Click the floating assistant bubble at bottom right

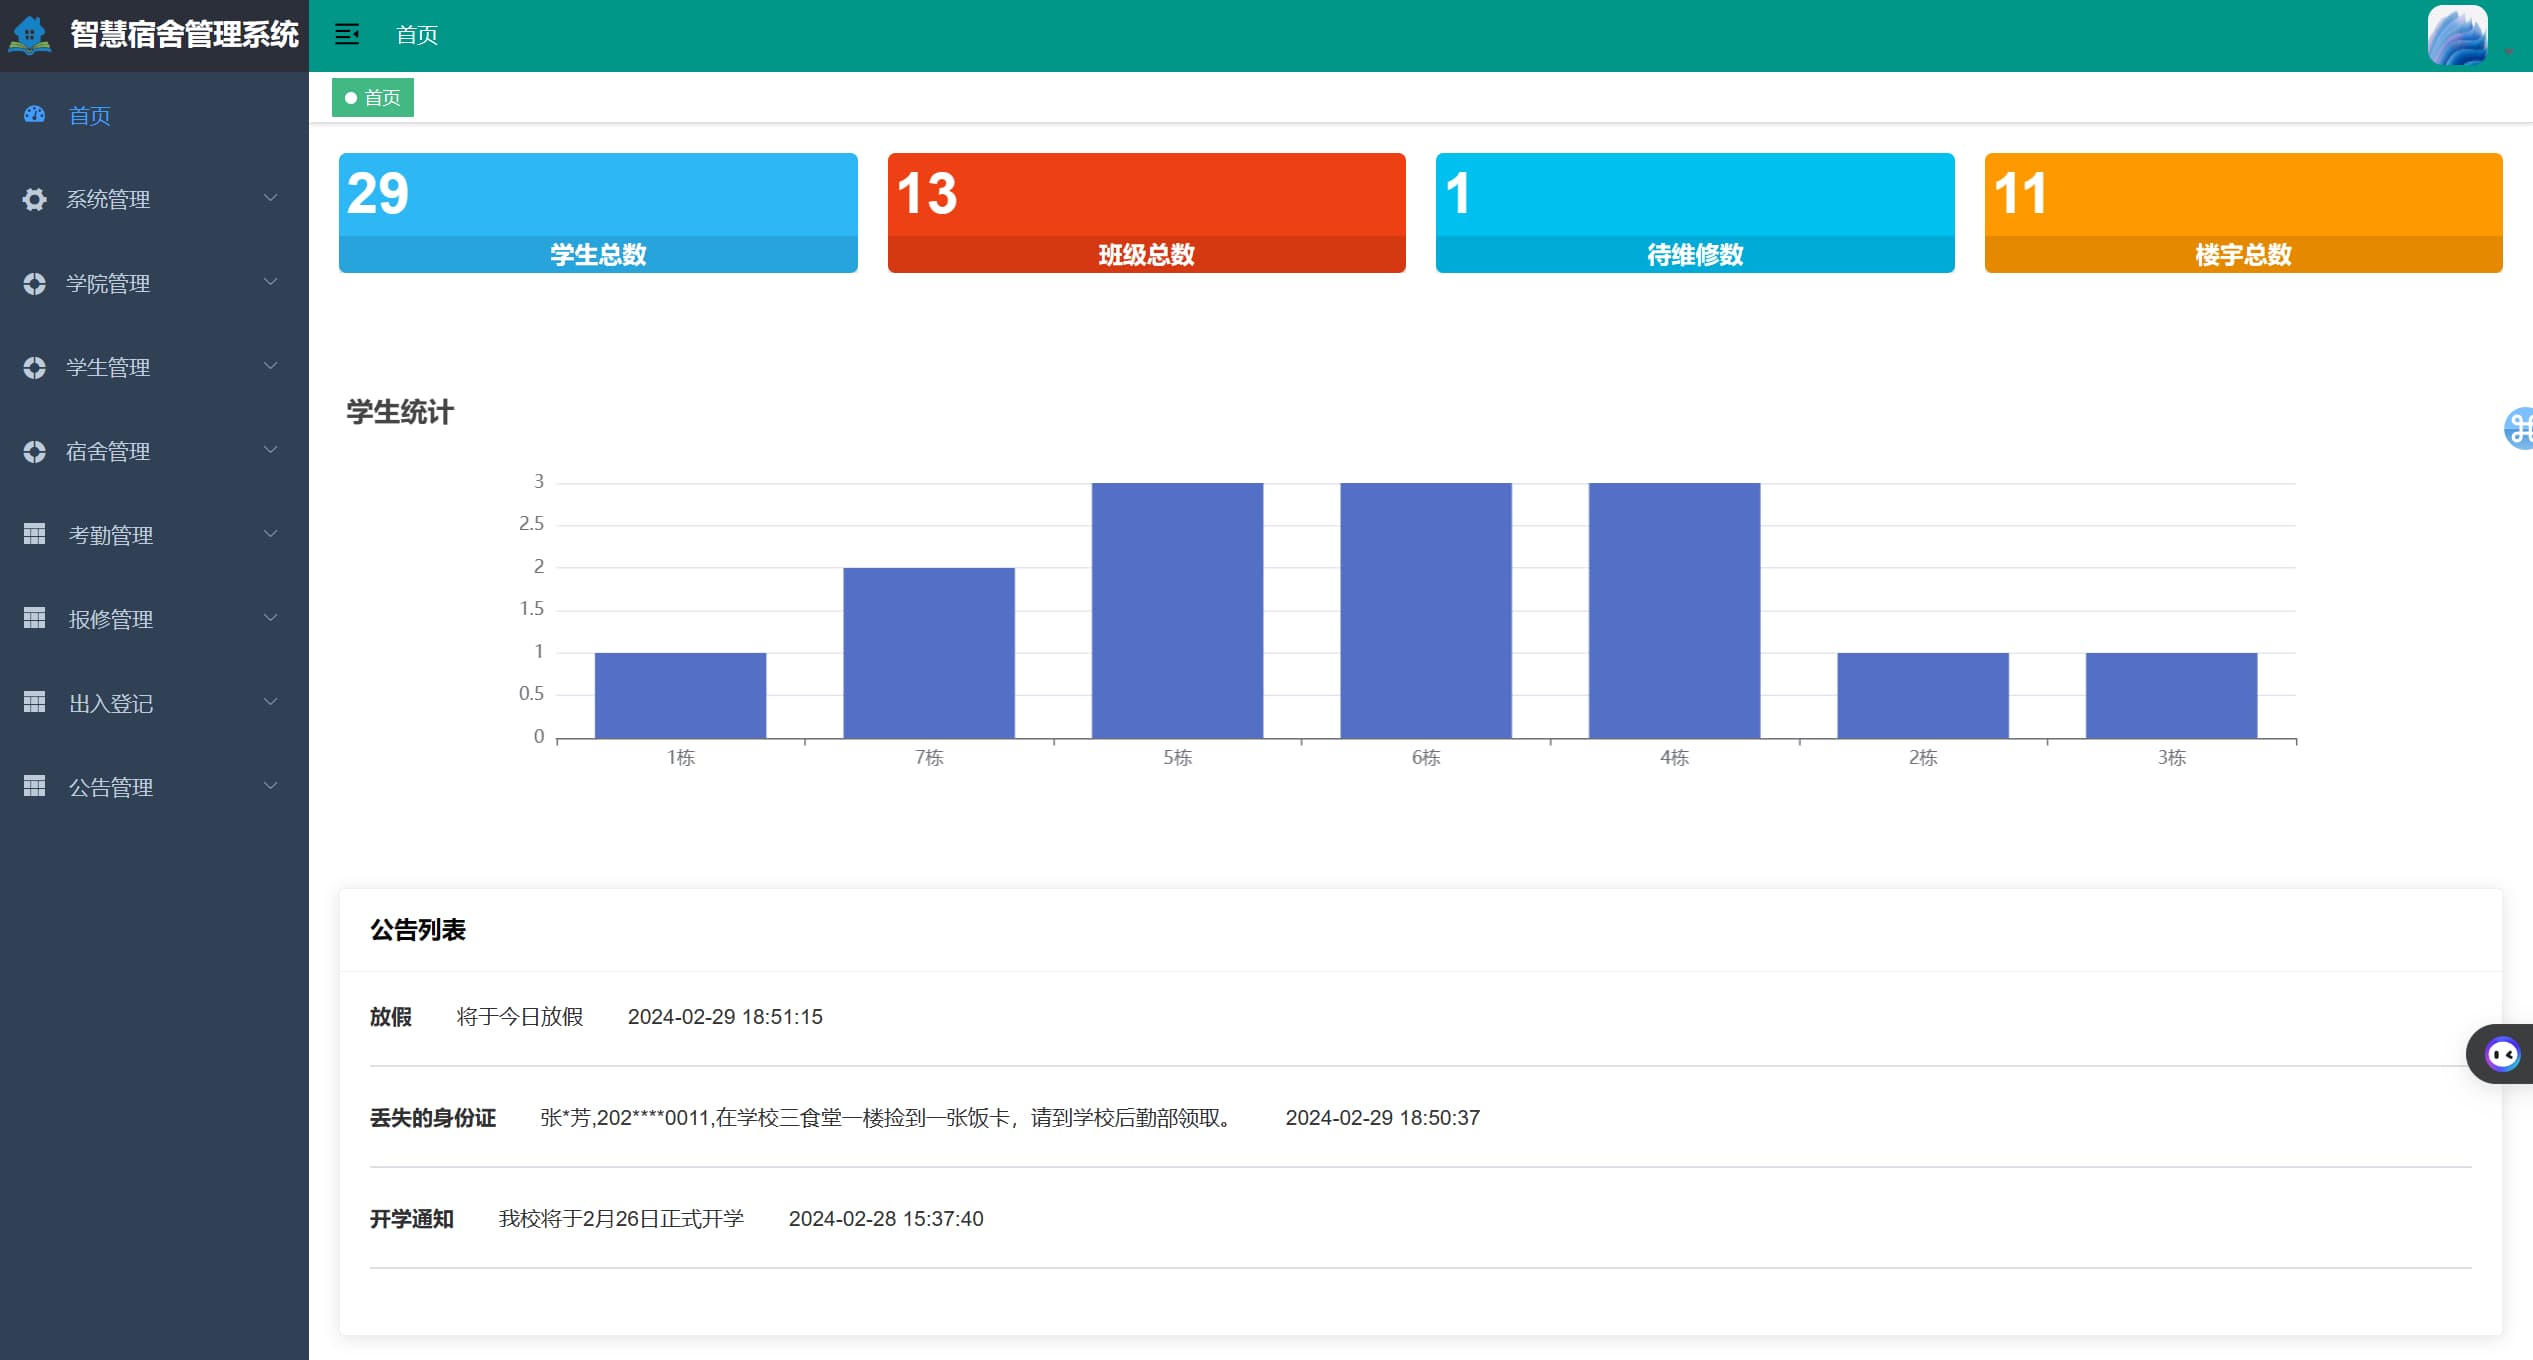coord(2503,1053)
